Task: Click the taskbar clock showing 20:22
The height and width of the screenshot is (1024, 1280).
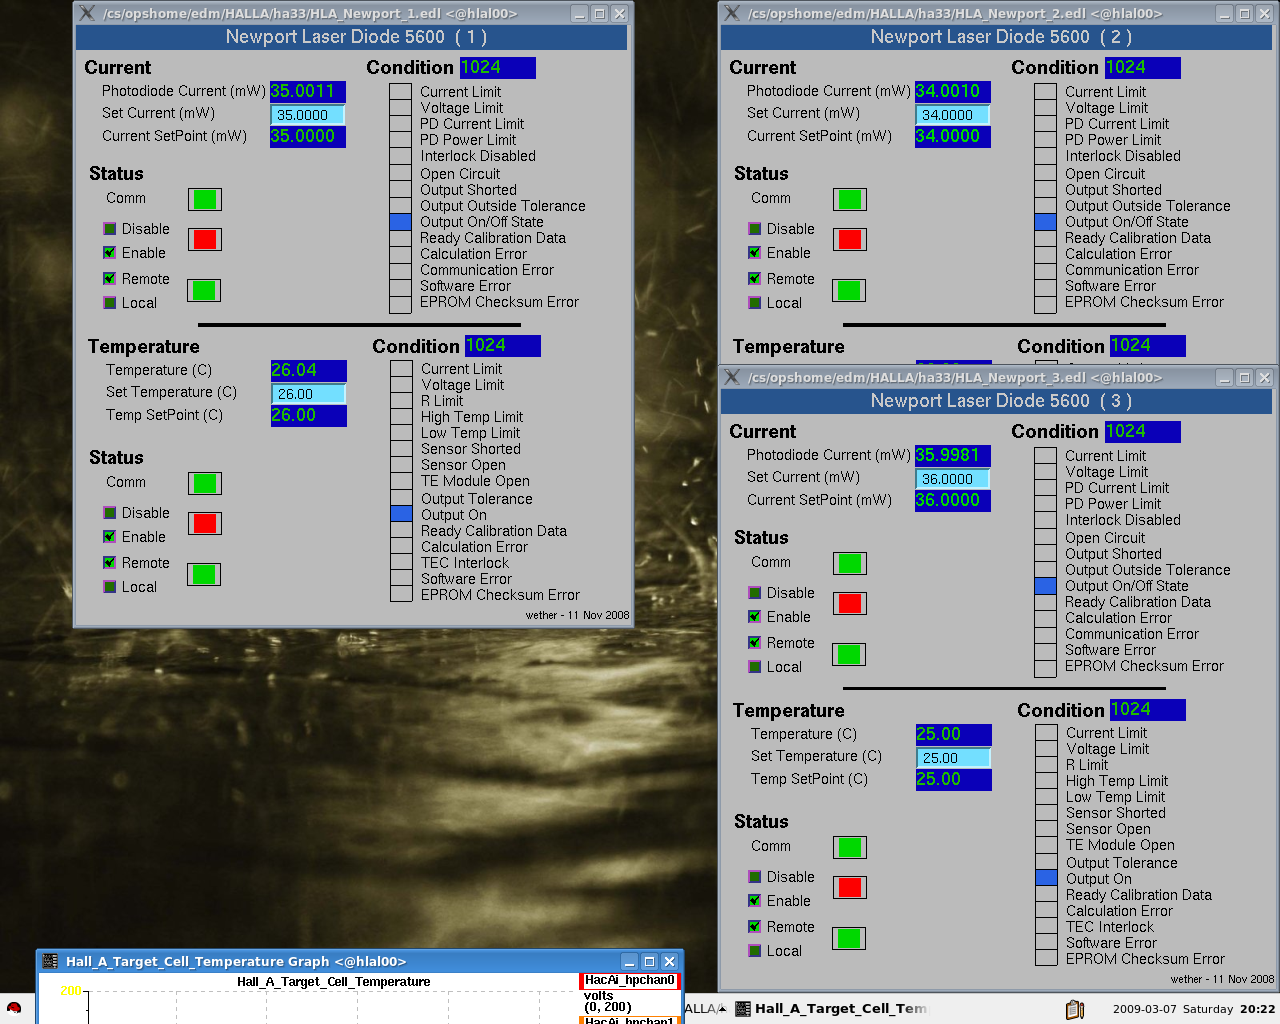Action: [1258, 1009]
